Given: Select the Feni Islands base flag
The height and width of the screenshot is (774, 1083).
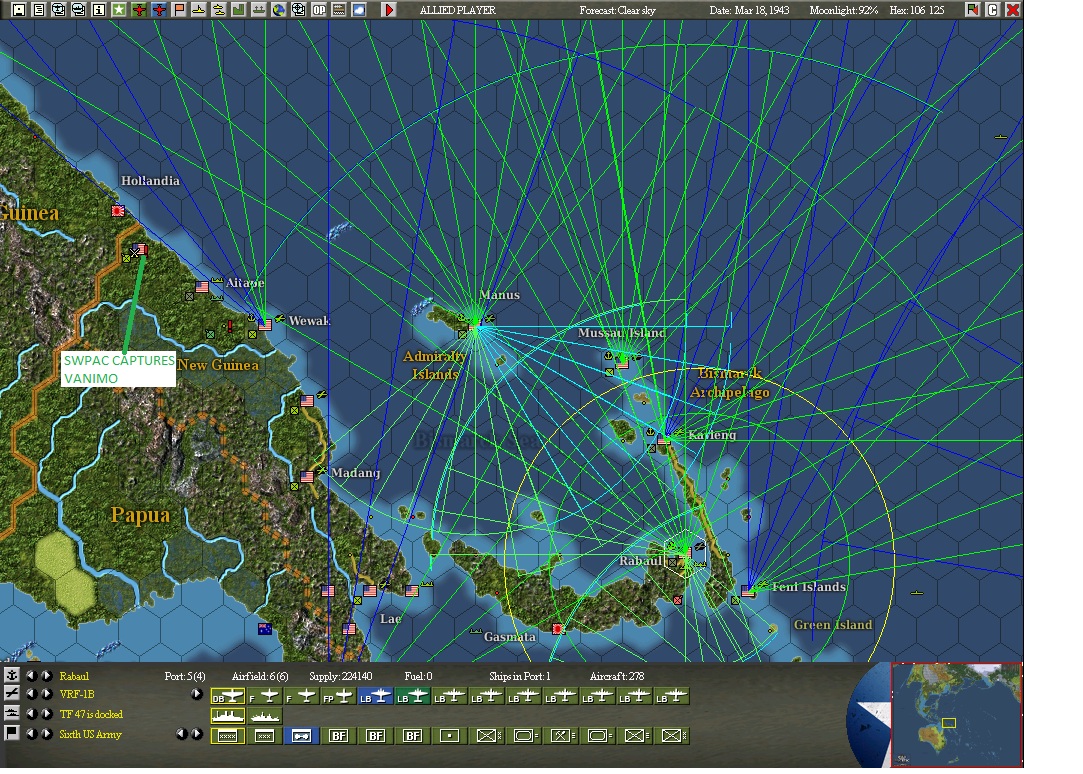Looking at the screenshot, I should tap(748, 591).
